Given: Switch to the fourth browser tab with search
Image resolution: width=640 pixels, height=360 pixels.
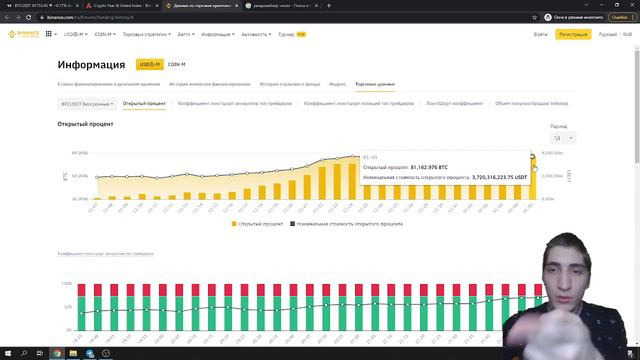Looking at the screenshot, I should coord(281,6).
